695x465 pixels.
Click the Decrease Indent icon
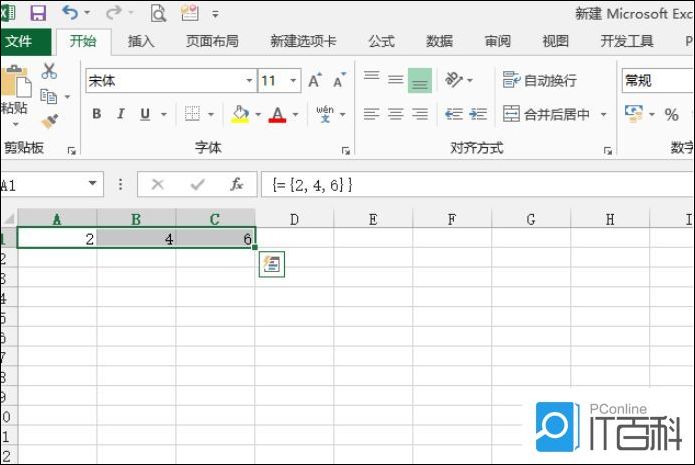tap(454, 114)
